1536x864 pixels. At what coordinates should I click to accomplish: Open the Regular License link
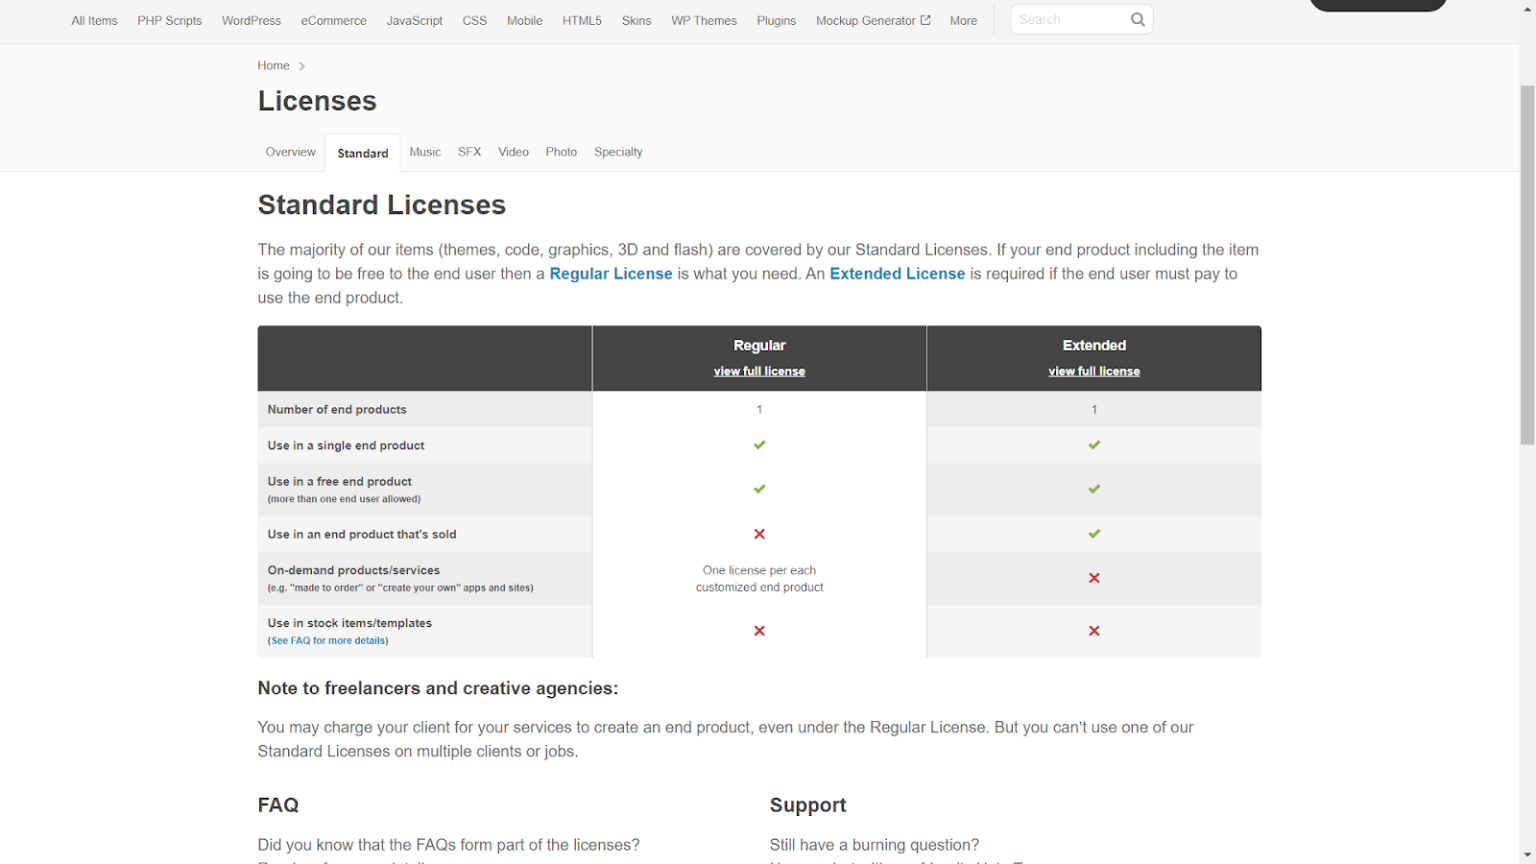pyautogui.click(x=610, y=273)
